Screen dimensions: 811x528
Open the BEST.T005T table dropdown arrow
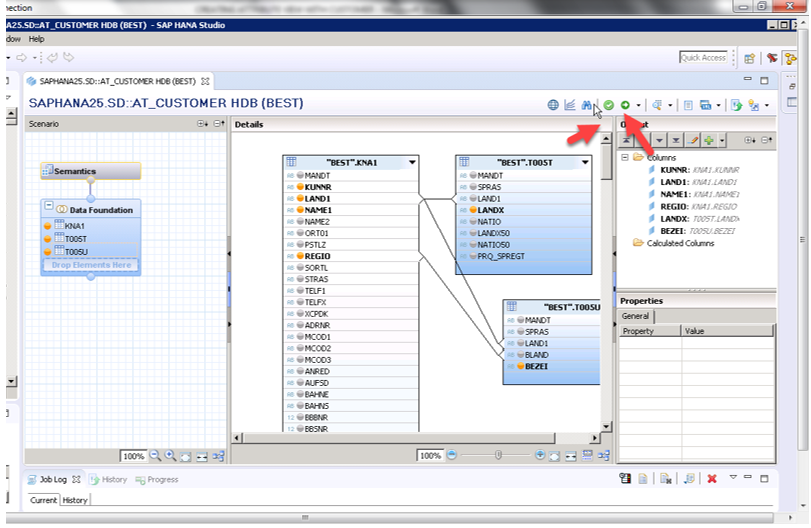[x=585, y=162]
